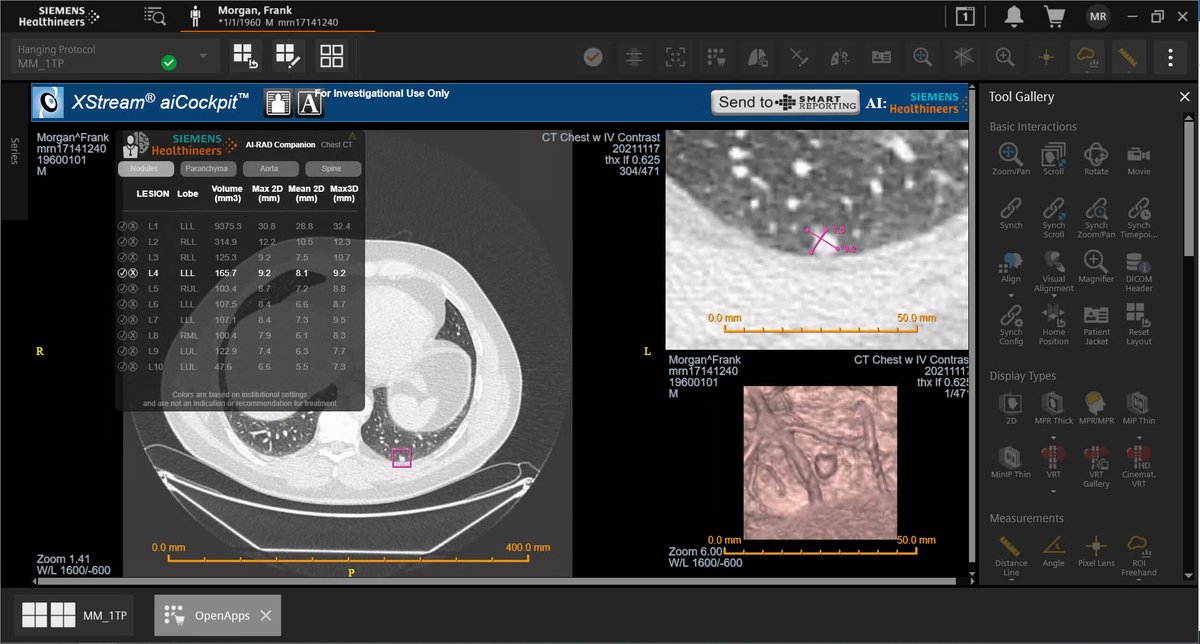Accept lesion L7 with its check mark
The height and width of the screenshot is (644, 1200).
click(x=122, y=319)
